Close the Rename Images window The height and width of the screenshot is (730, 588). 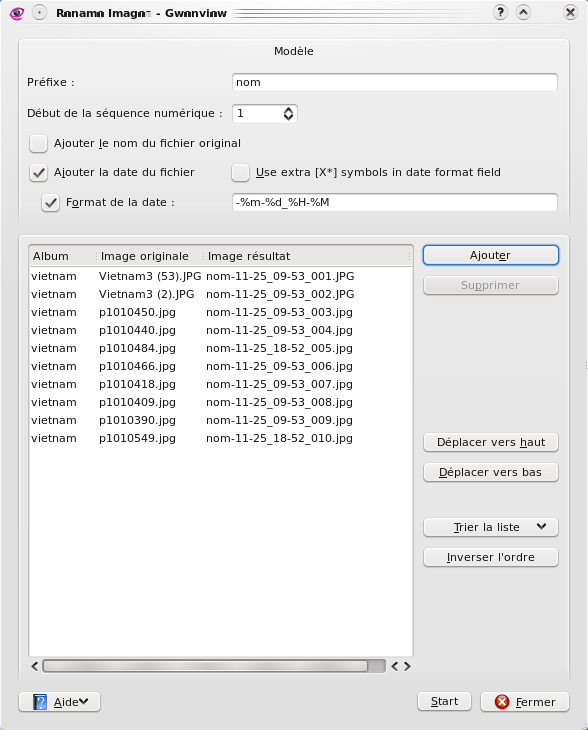pyautogui.click(x=570, y=12)
